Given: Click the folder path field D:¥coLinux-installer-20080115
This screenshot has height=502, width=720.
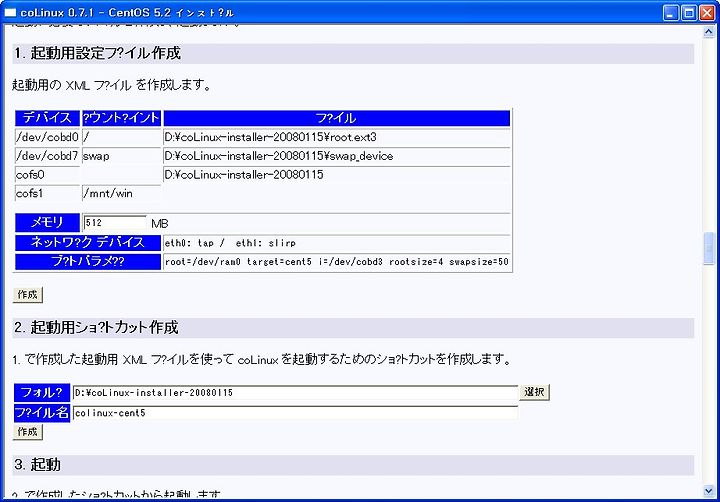Looking at the screenshot, I should (x=295, y=393).
